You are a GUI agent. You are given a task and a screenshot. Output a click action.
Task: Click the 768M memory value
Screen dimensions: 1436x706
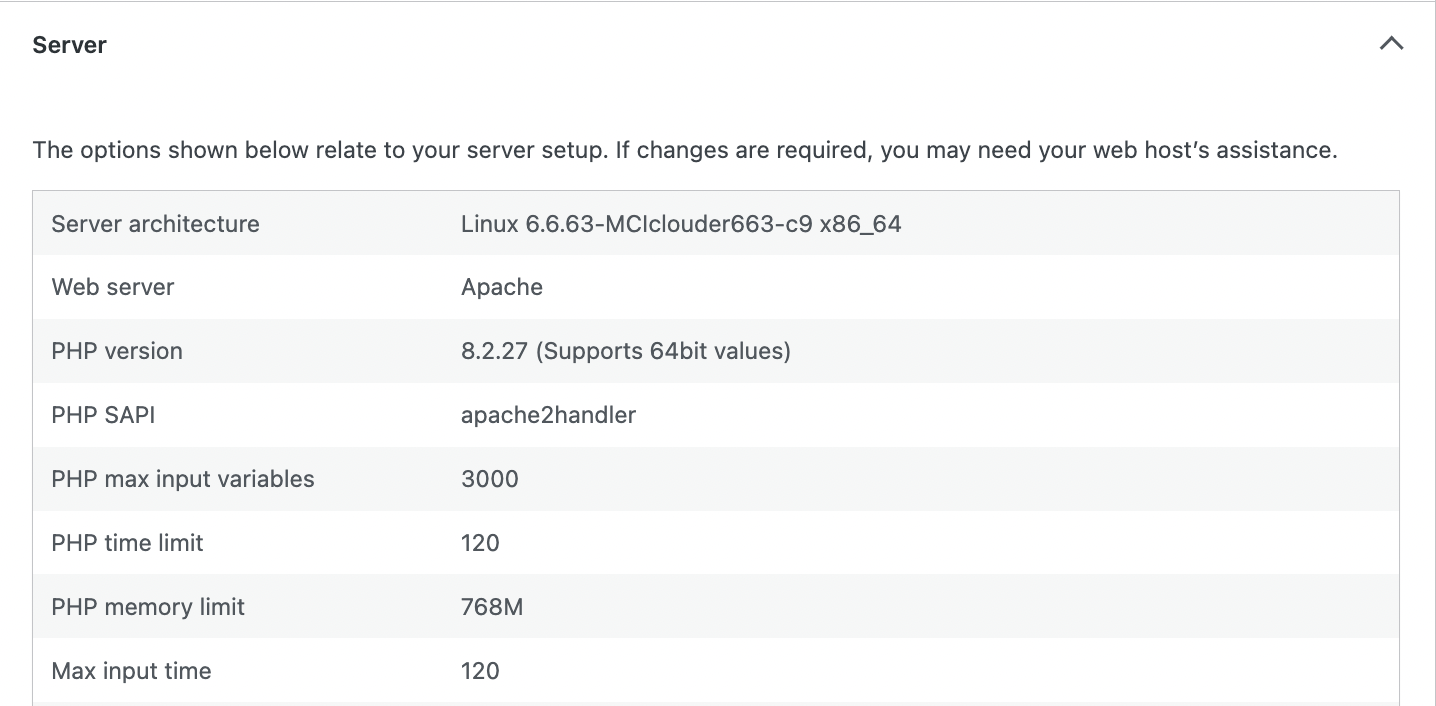[492, 607]
